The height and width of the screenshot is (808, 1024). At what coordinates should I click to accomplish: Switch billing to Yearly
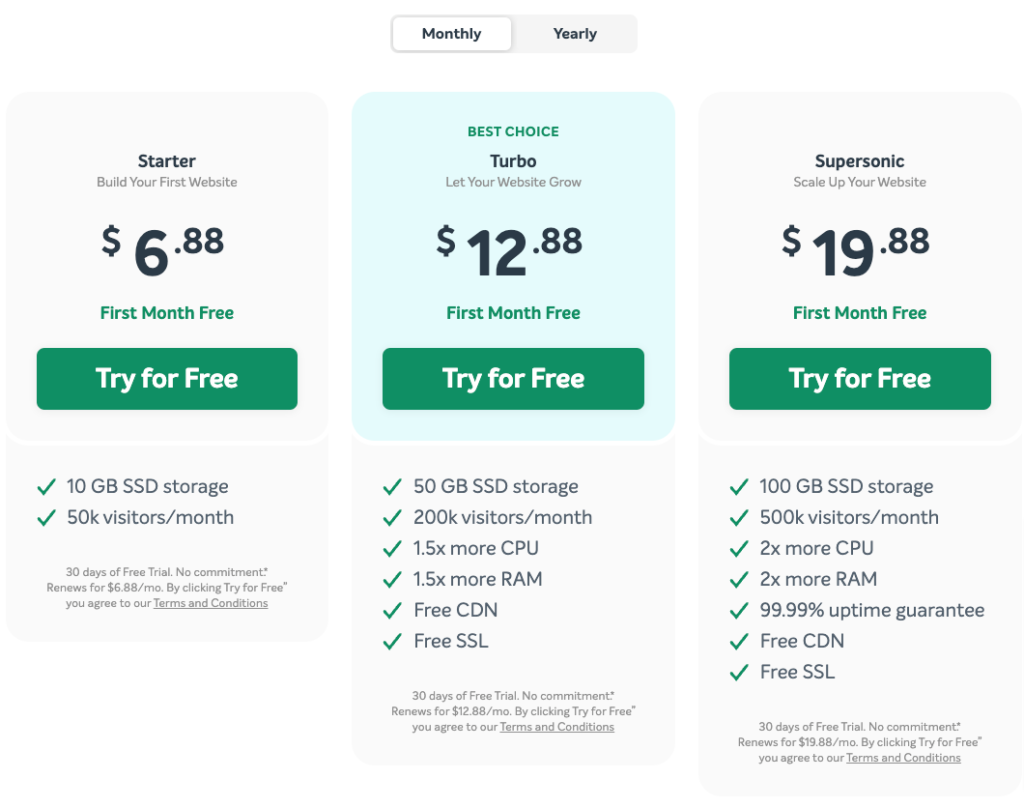[x=575, y=34]
